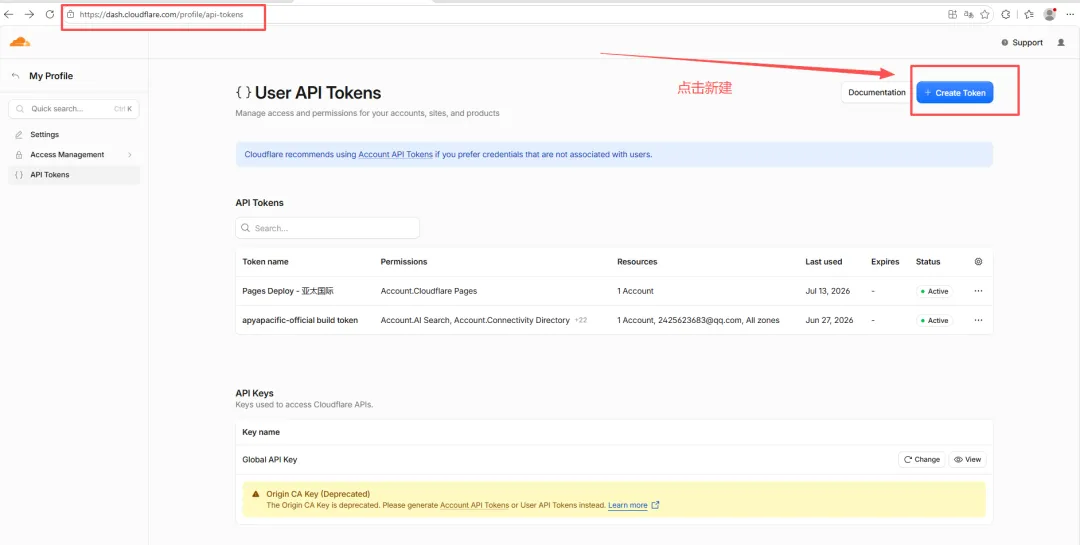
Task: Click back arrow beside My Profile
Action: click(x=16, y=76)
